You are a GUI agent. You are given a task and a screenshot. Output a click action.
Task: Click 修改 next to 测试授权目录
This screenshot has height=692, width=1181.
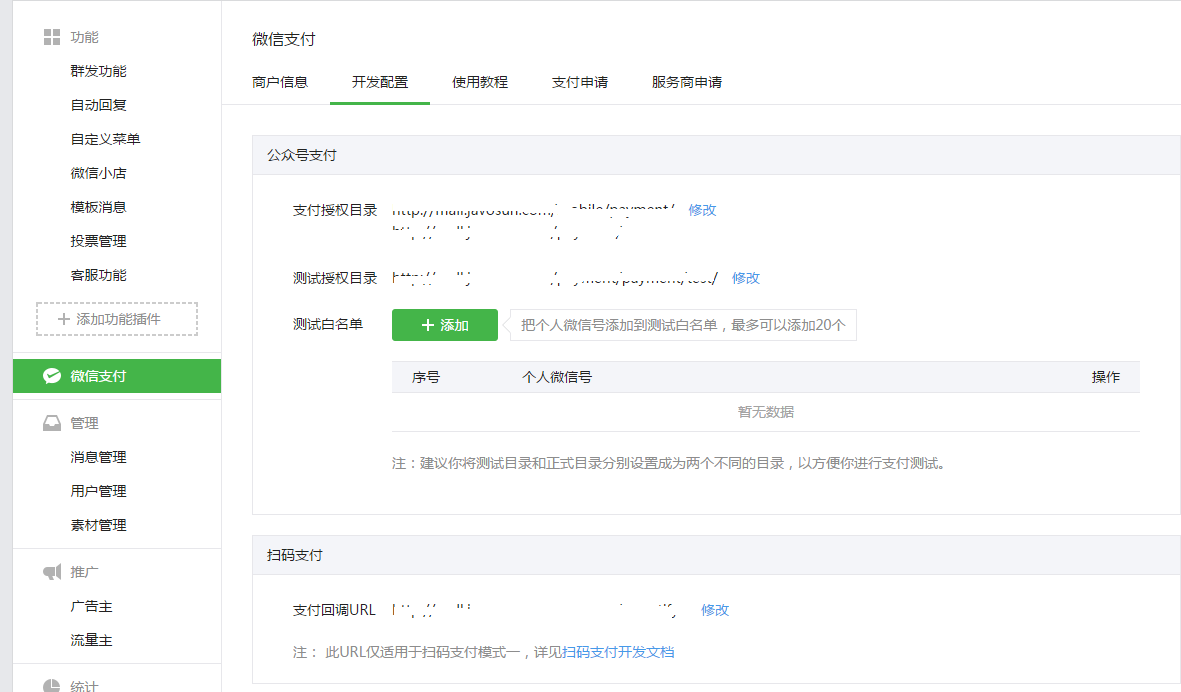pos(746,278)
